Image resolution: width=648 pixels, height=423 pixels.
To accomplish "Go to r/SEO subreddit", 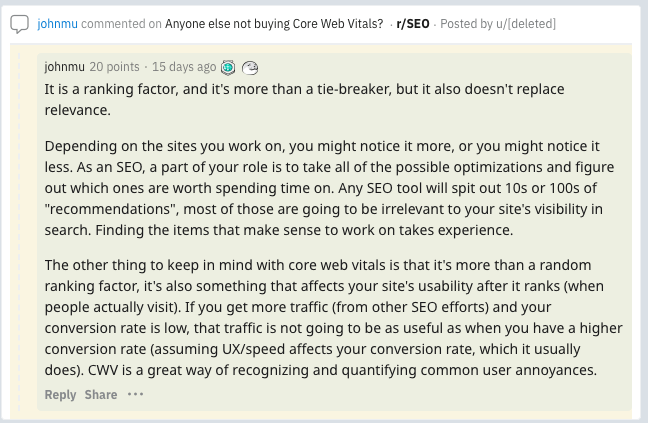I will (412, 24).
